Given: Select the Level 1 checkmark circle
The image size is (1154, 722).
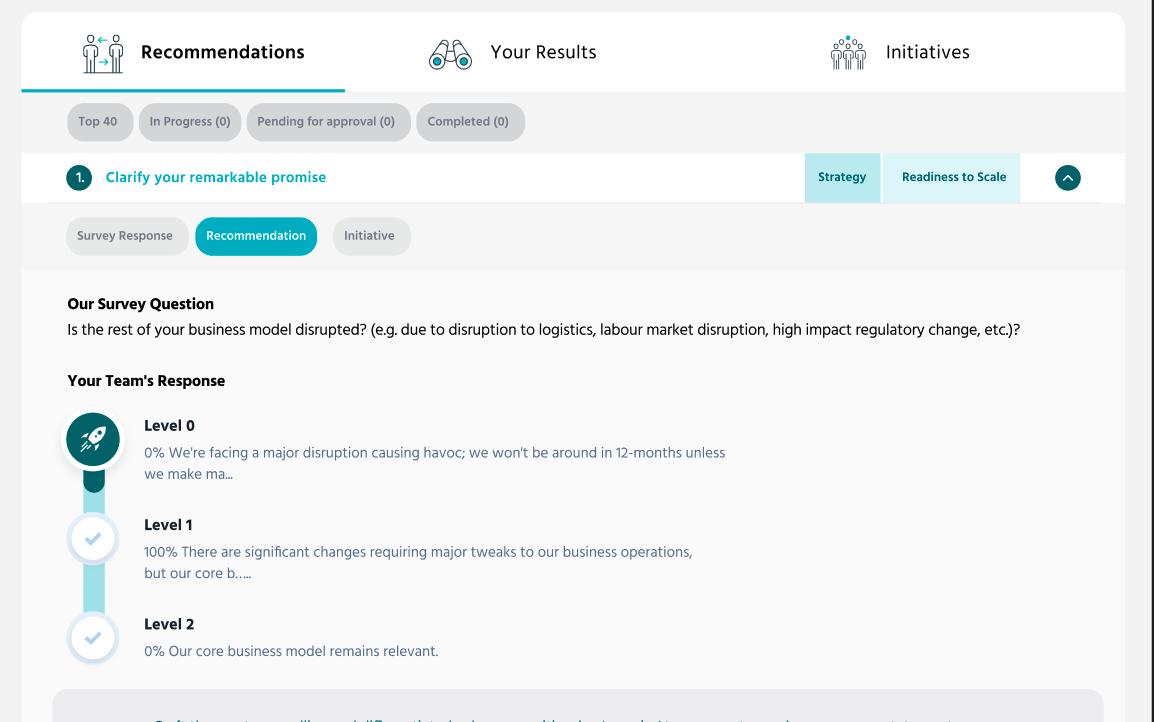Looking at the screenshot, I should (x=93, y=539).
